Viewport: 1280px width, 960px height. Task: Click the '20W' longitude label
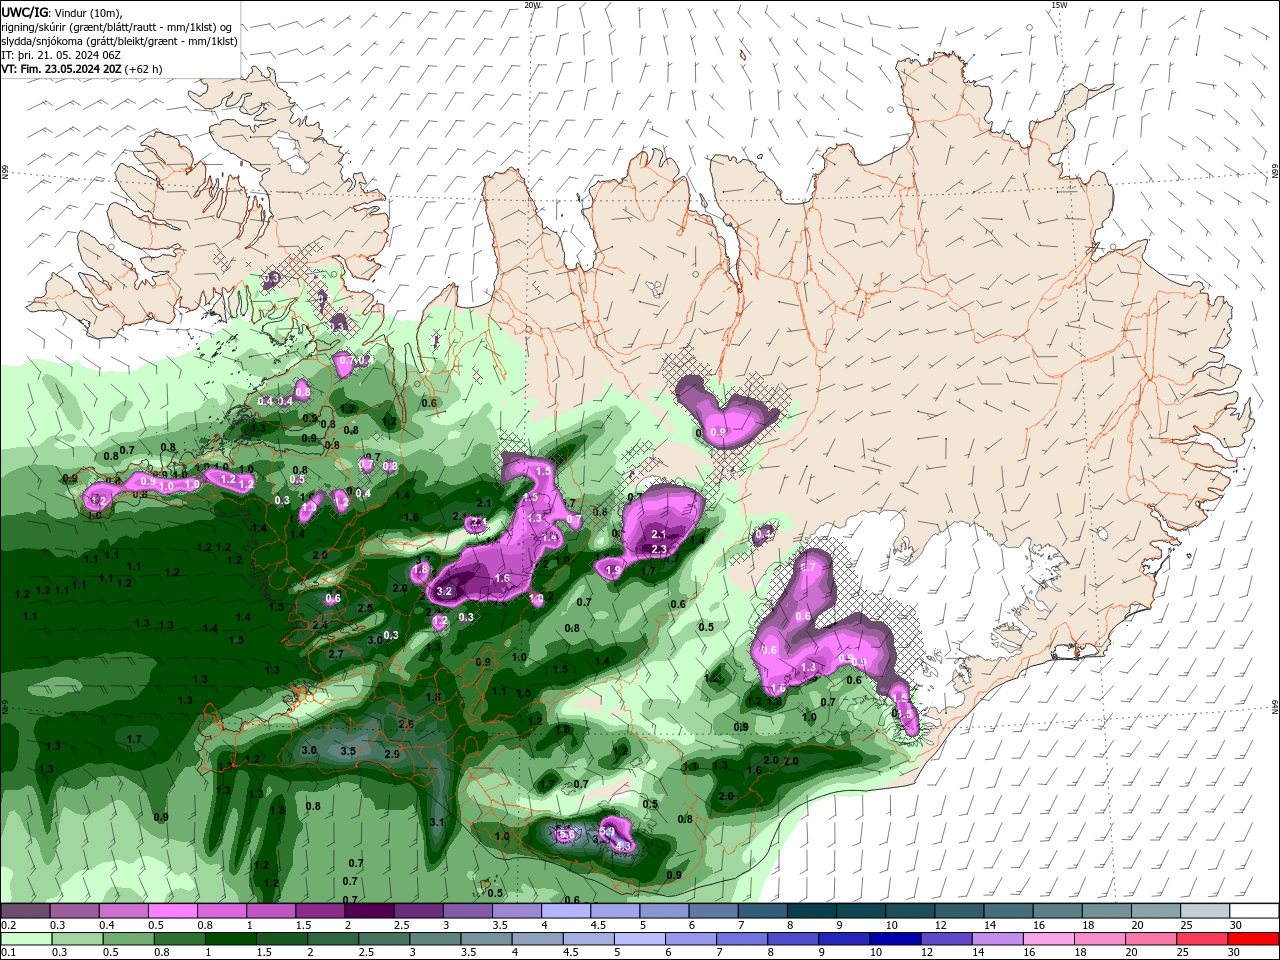click(x=533, y=5)
